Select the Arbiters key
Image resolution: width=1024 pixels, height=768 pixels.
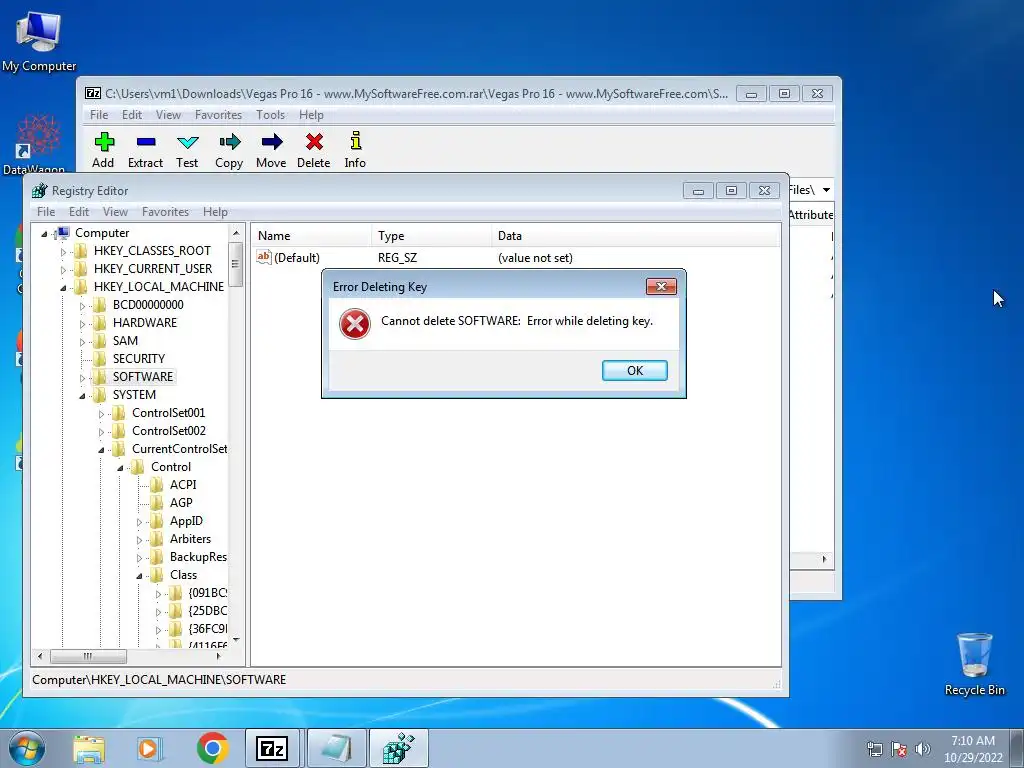pyautogui.click(x=190, y=539)
